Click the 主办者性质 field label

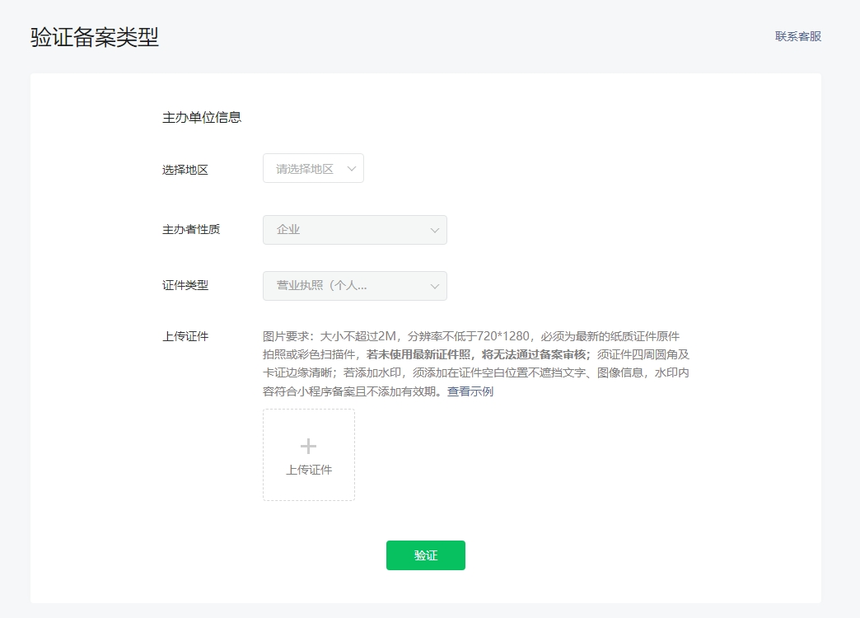(191, 230)
